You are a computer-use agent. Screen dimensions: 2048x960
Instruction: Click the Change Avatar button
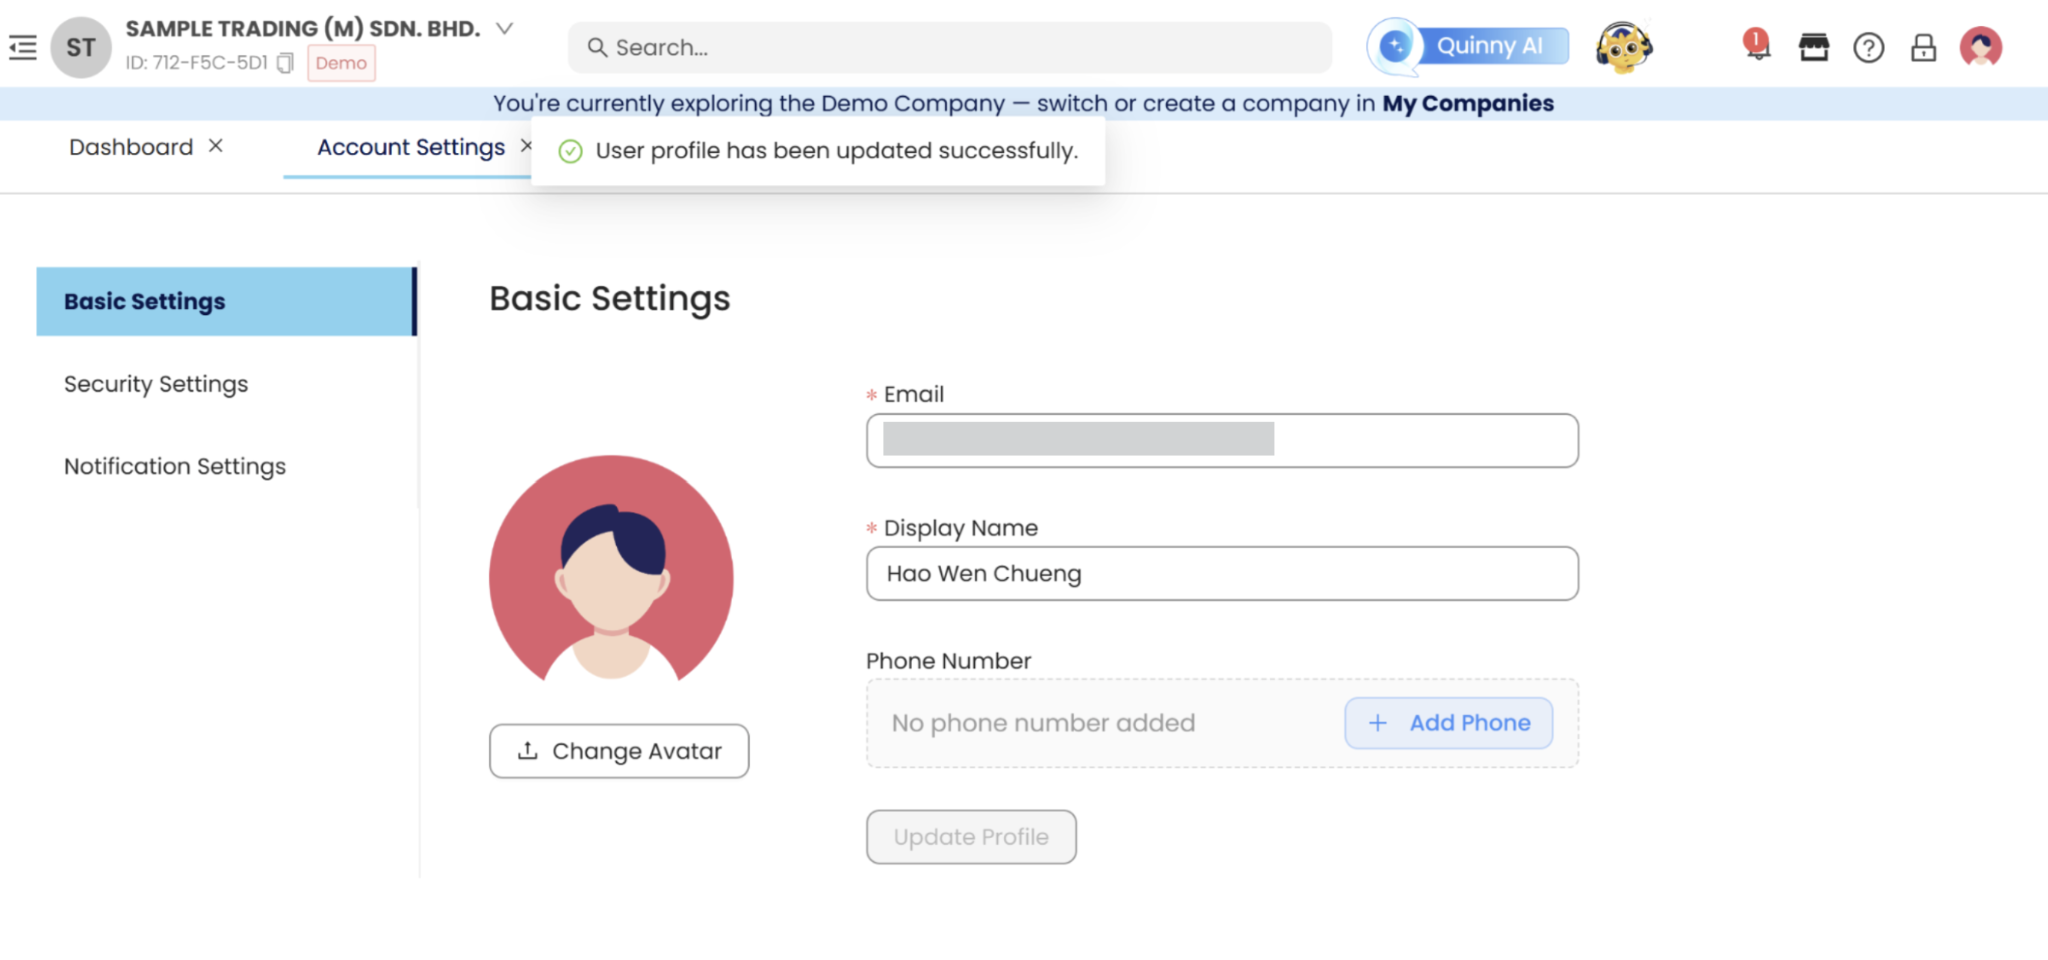pos(619,751)
